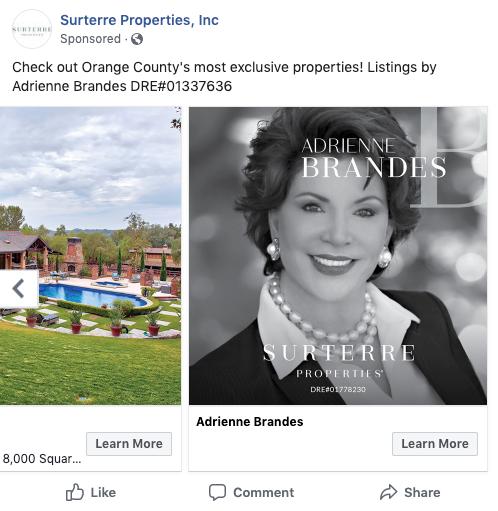Click the speech bubble Comment icon

[x=217, y=492]
